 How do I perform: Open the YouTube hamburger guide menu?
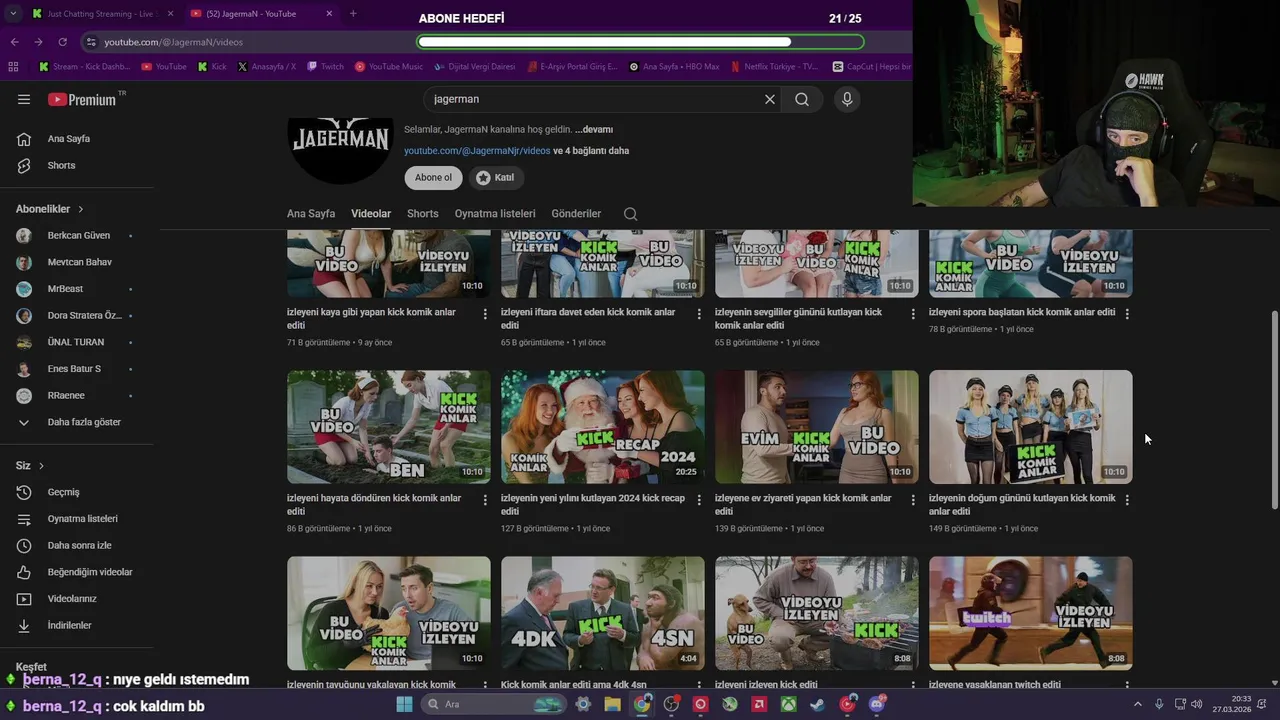[x=24, y=99]
